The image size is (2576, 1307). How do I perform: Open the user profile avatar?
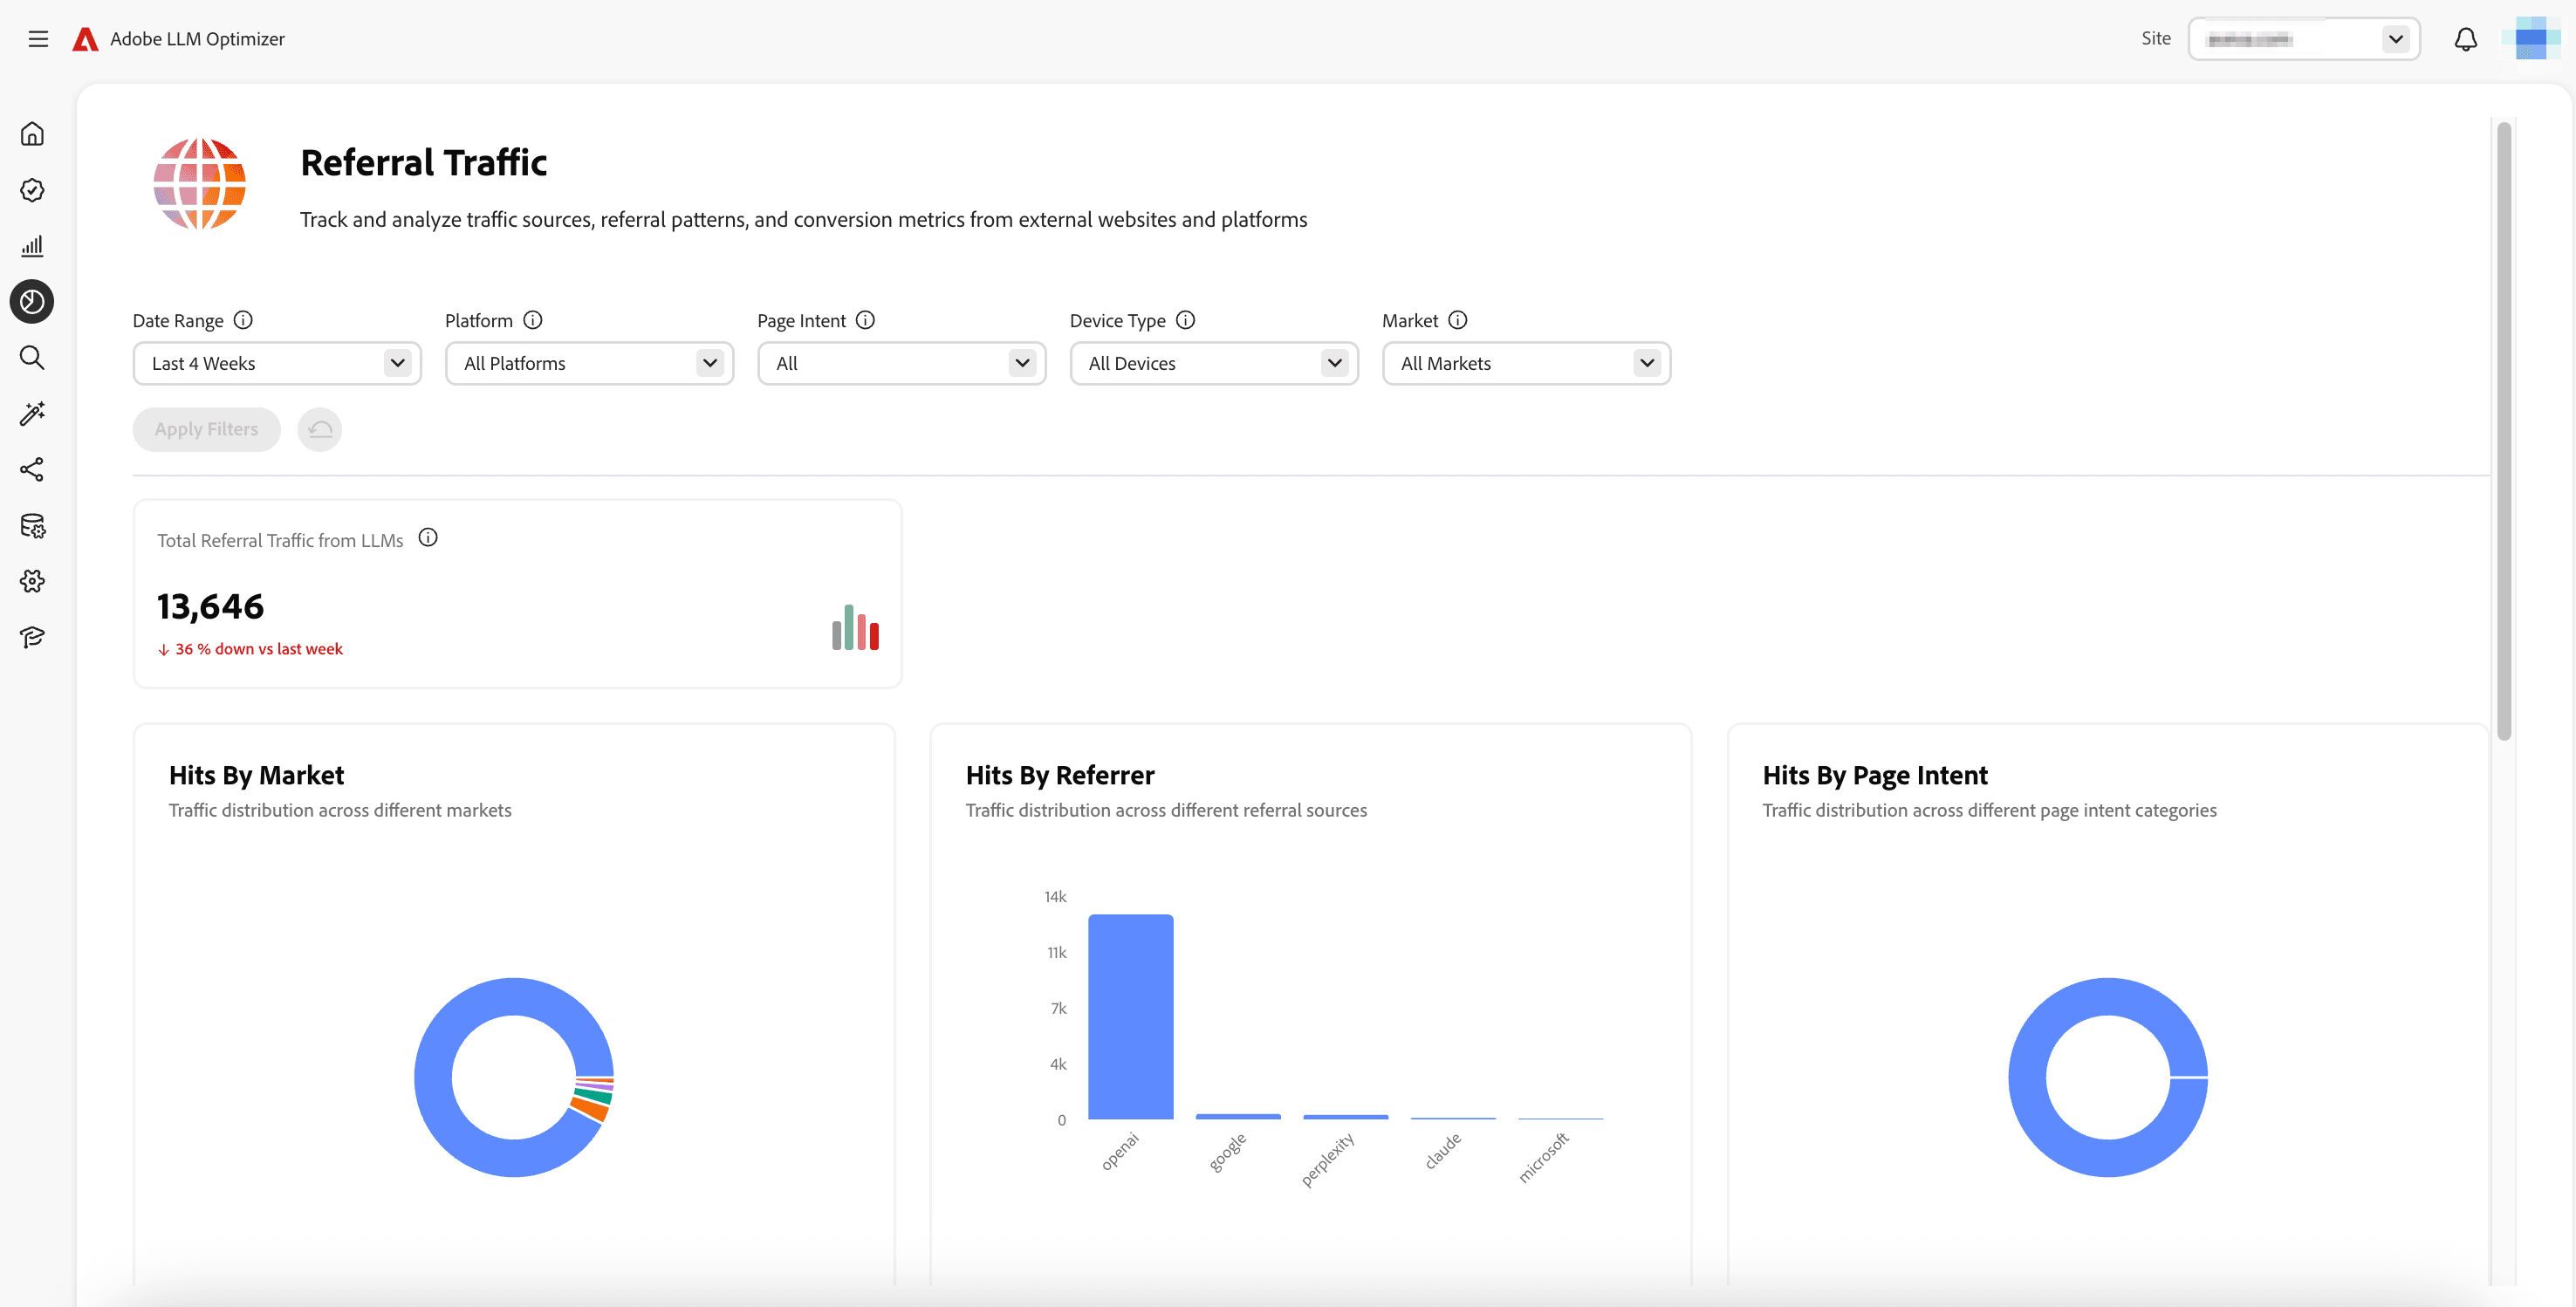pos(2530,39)
